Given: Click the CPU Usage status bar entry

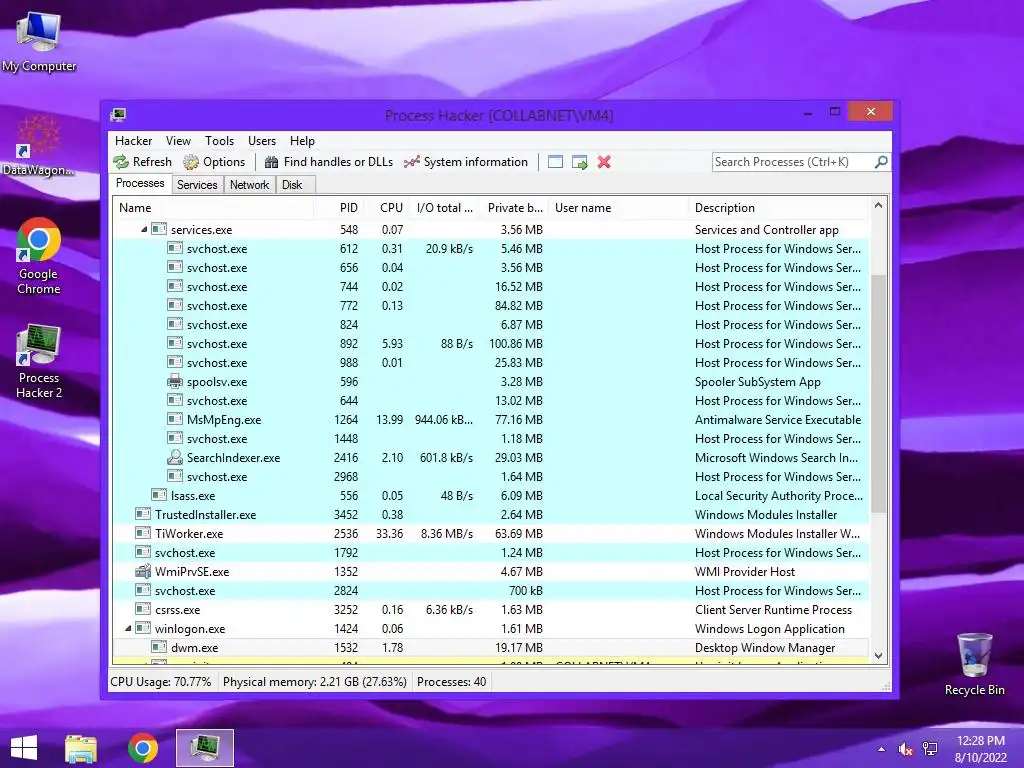Looking at the screenshot, I should 161,681.
